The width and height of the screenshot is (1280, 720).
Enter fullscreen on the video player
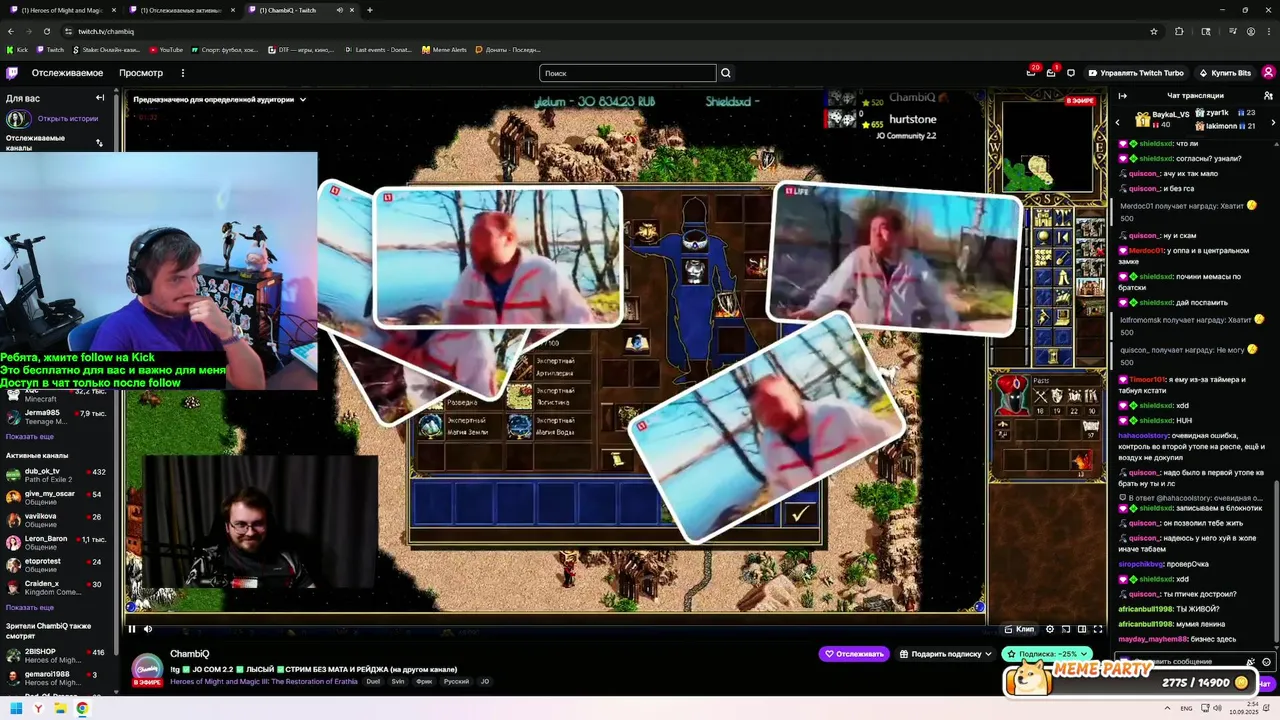[x=1098, y=629]
